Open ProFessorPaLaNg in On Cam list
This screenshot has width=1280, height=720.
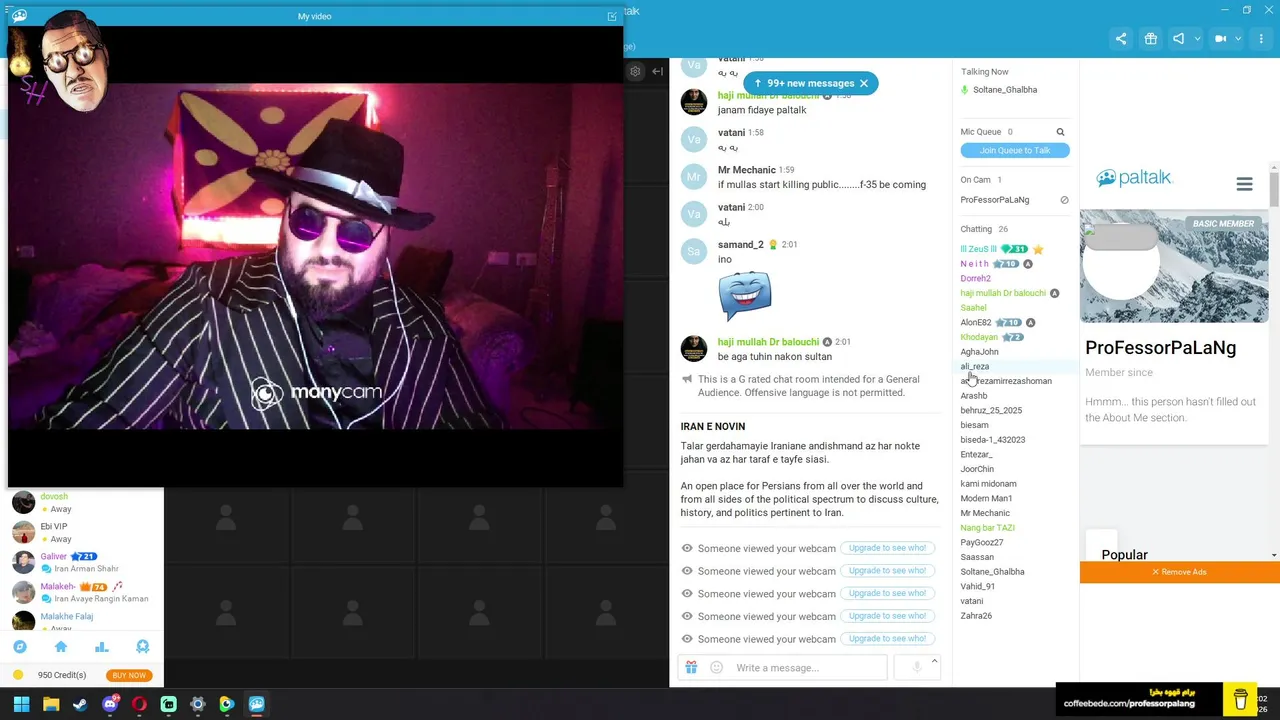995,200
